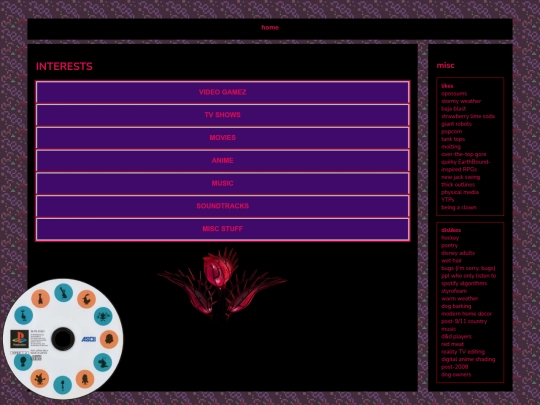540x405 pixels.
Task: Expand the TV SHOWS section
Action: [x=222, y=115]
